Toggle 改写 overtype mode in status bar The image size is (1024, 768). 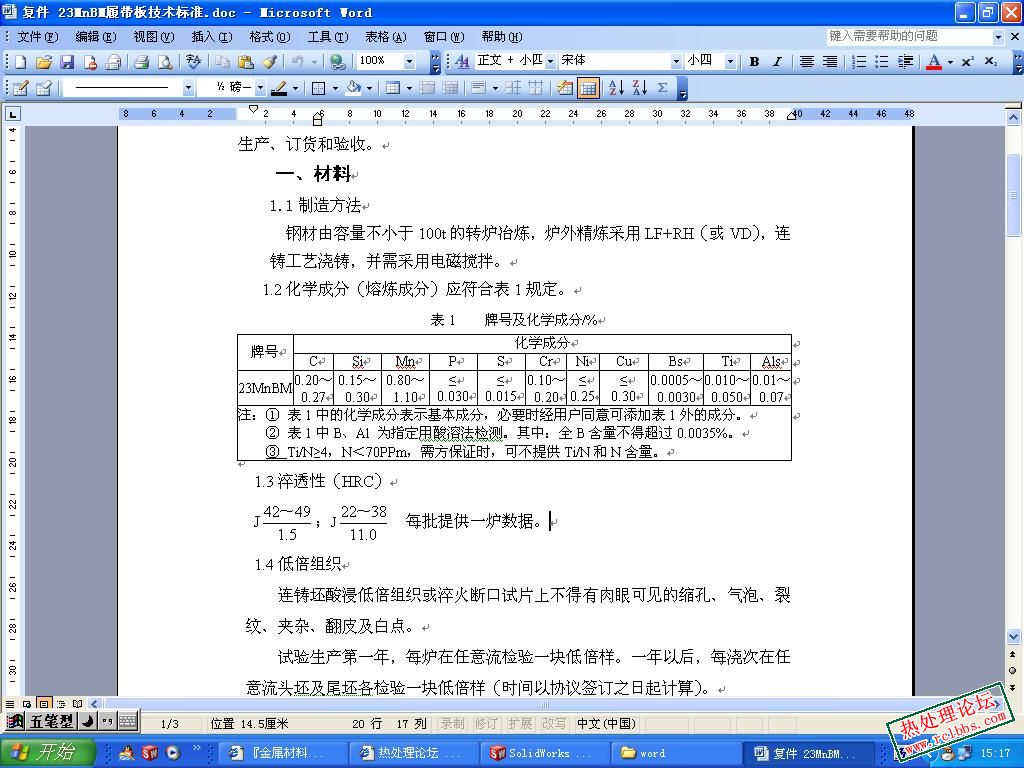(554, 724)
